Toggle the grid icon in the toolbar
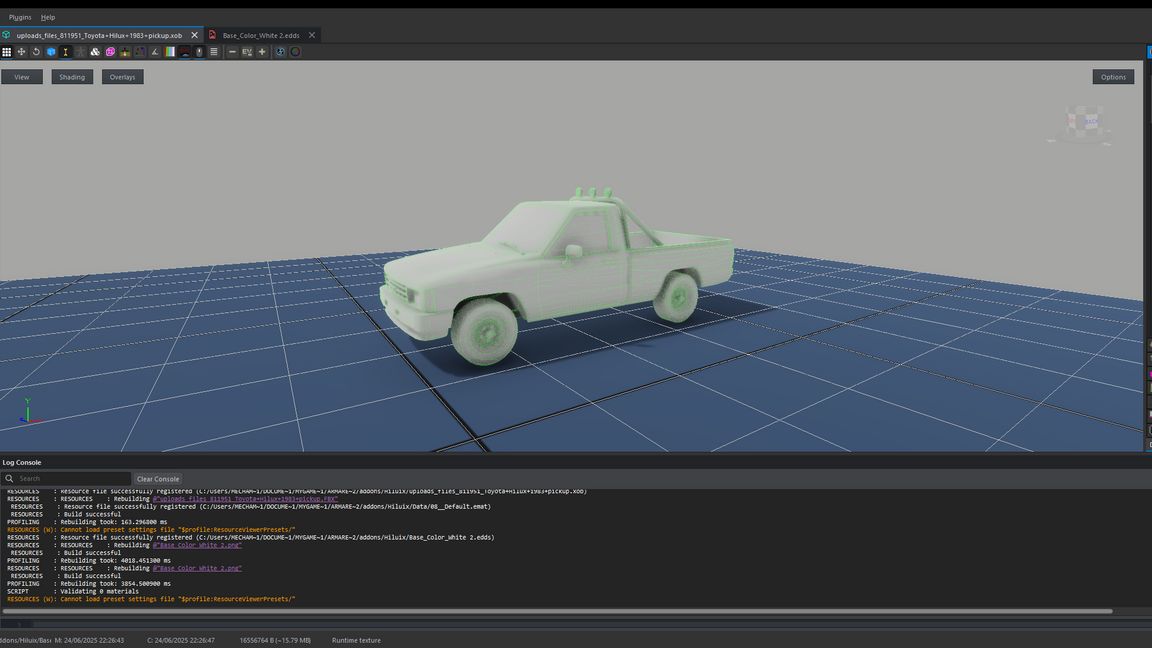 [7, 52]
